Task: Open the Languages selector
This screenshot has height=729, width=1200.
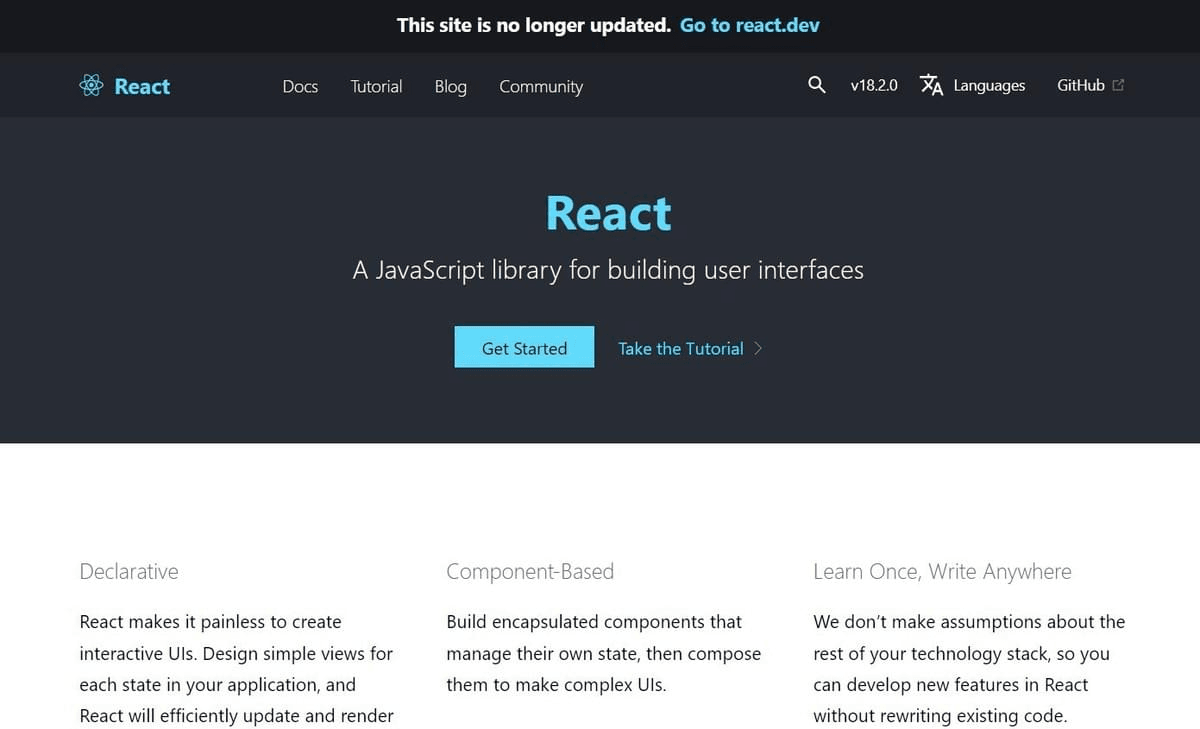Action: [x=988, y=86]
